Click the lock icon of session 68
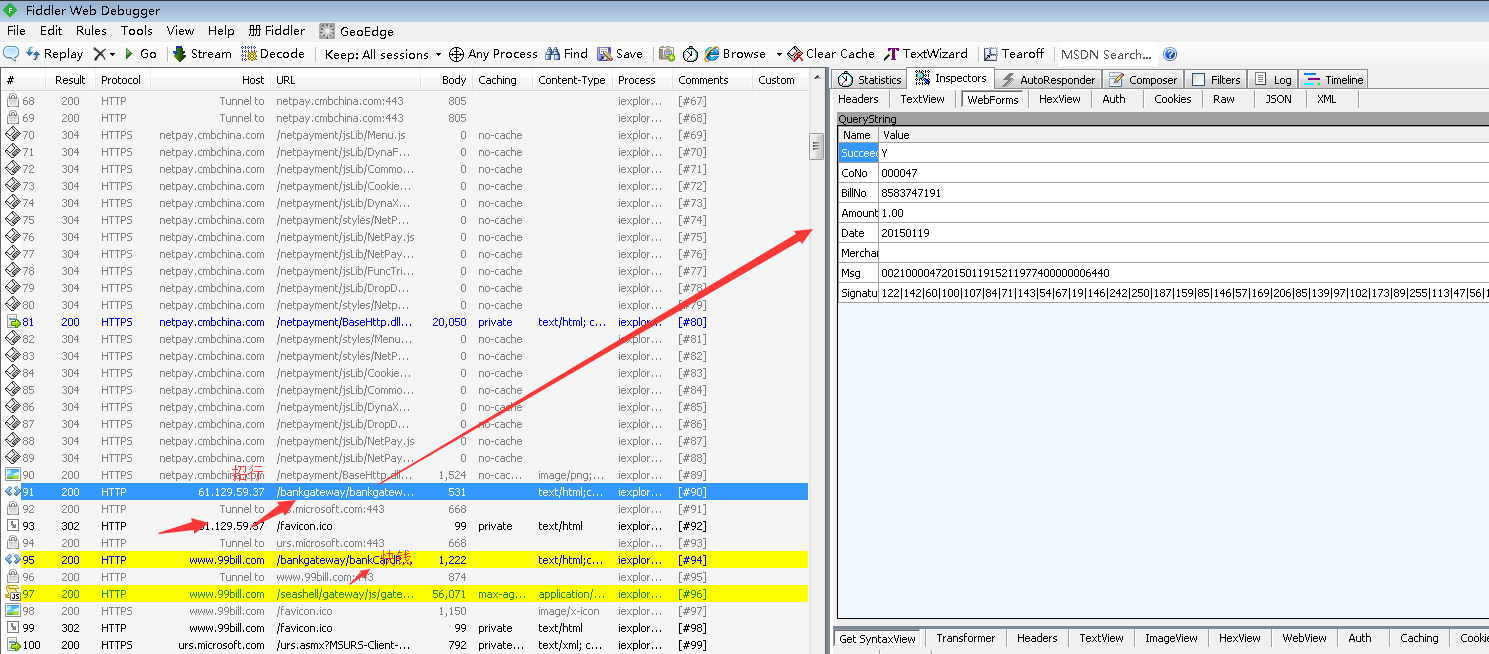 (13, 101)
